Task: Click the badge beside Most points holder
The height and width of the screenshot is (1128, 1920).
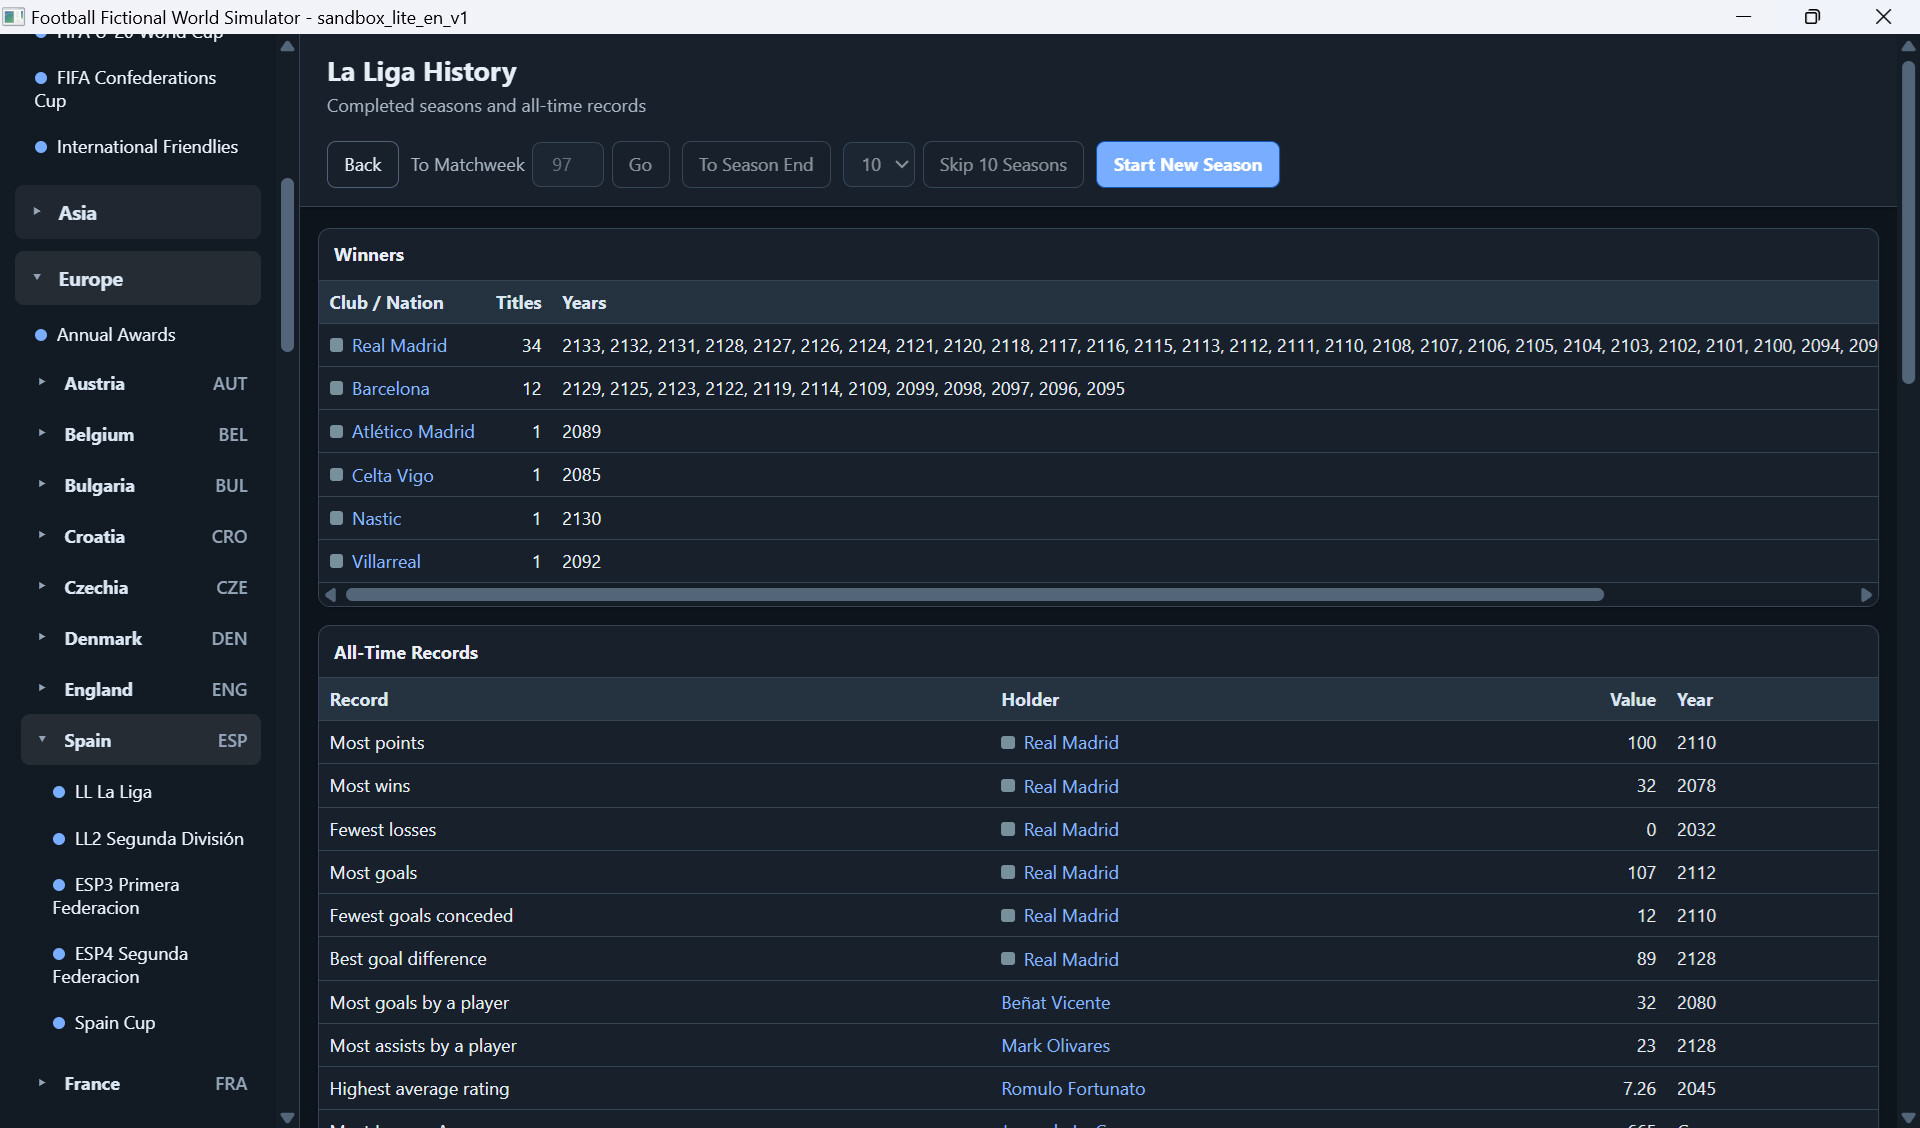Action: point(1008,742)
